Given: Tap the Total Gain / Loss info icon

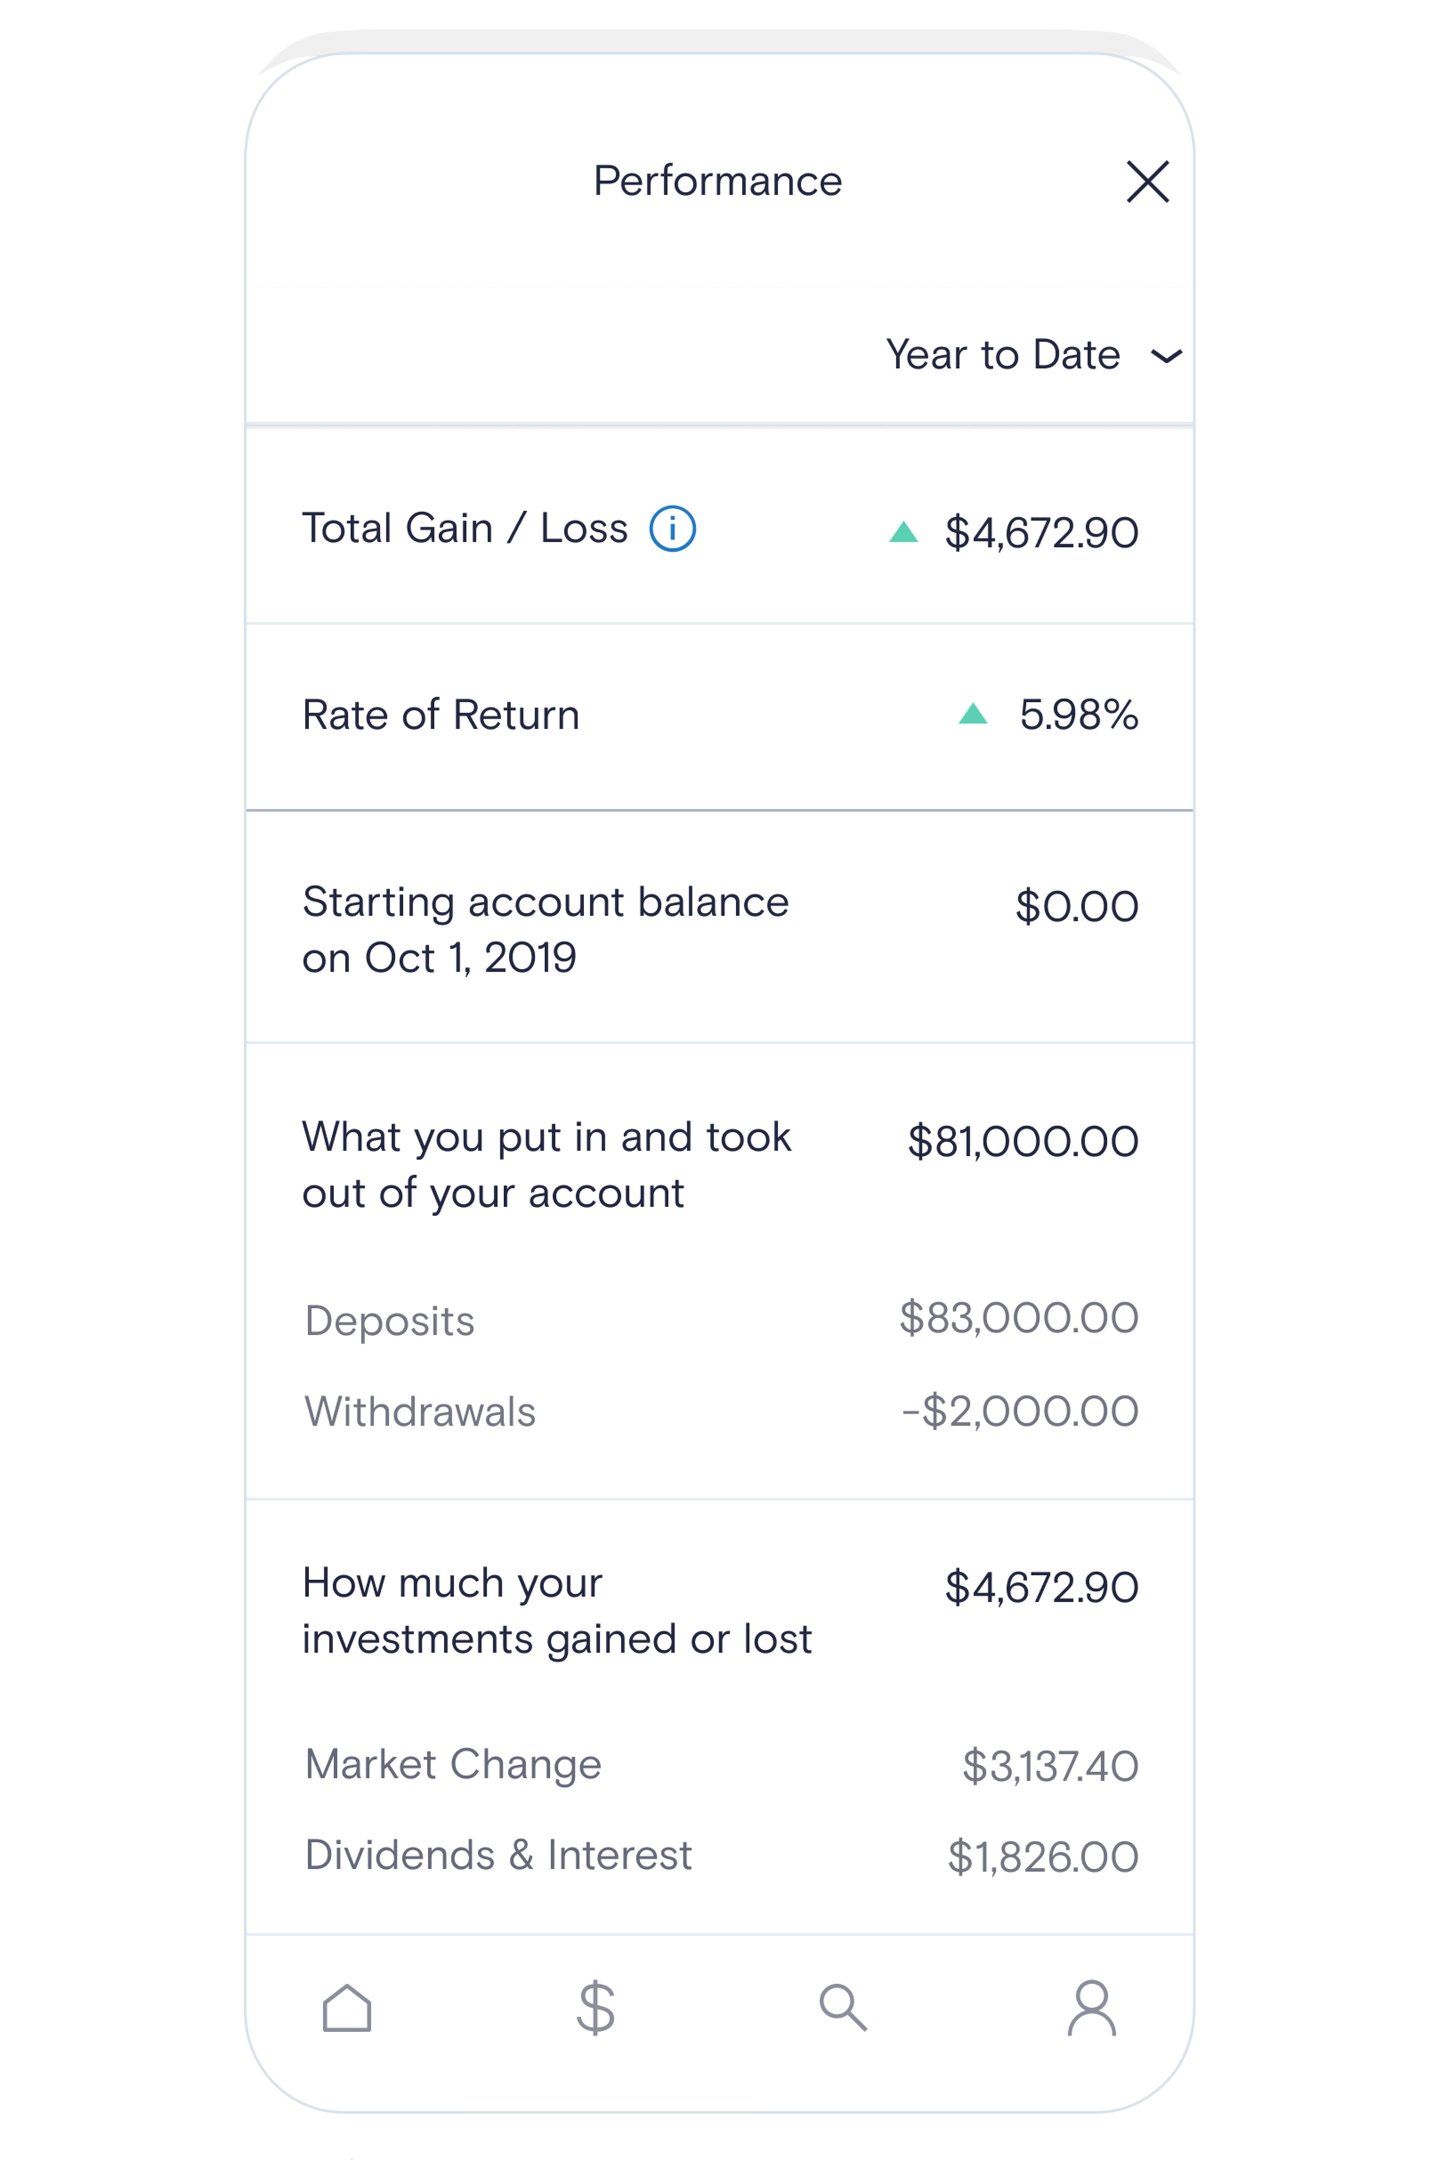Looking at the screenshot, I should coord(672,529).
